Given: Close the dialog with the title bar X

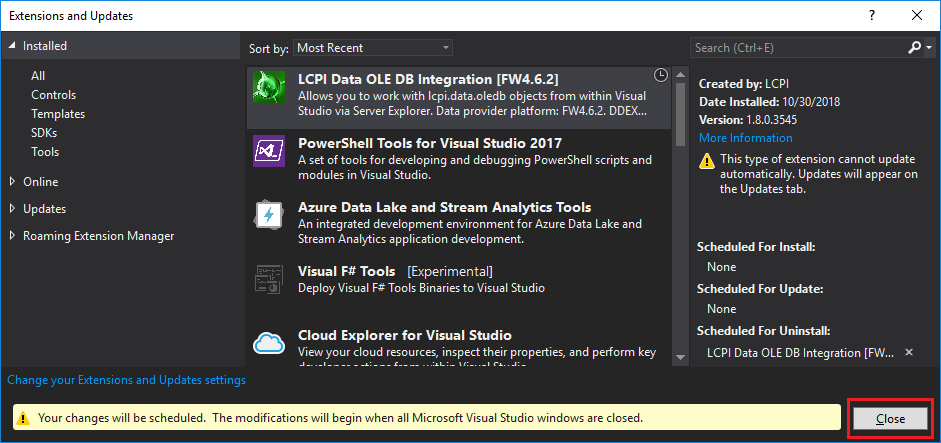Looking at the screenshot, I should pyautogui.click(x=916, y=16).
